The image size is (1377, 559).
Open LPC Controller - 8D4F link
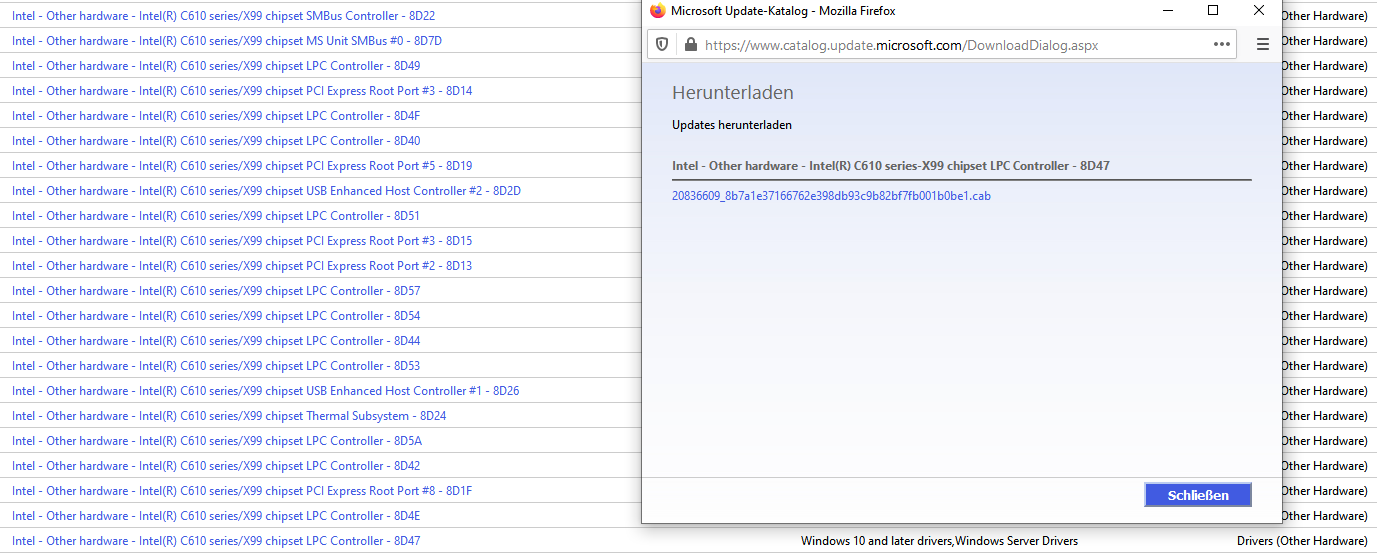coord(216,116)
